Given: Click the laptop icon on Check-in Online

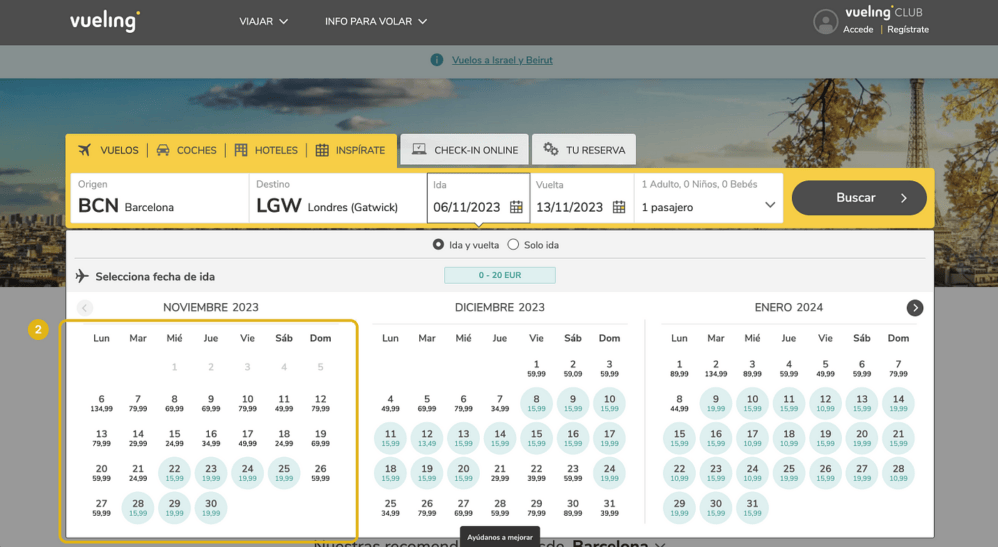Looking at the screenshot, I should click(x=419, y=149).
